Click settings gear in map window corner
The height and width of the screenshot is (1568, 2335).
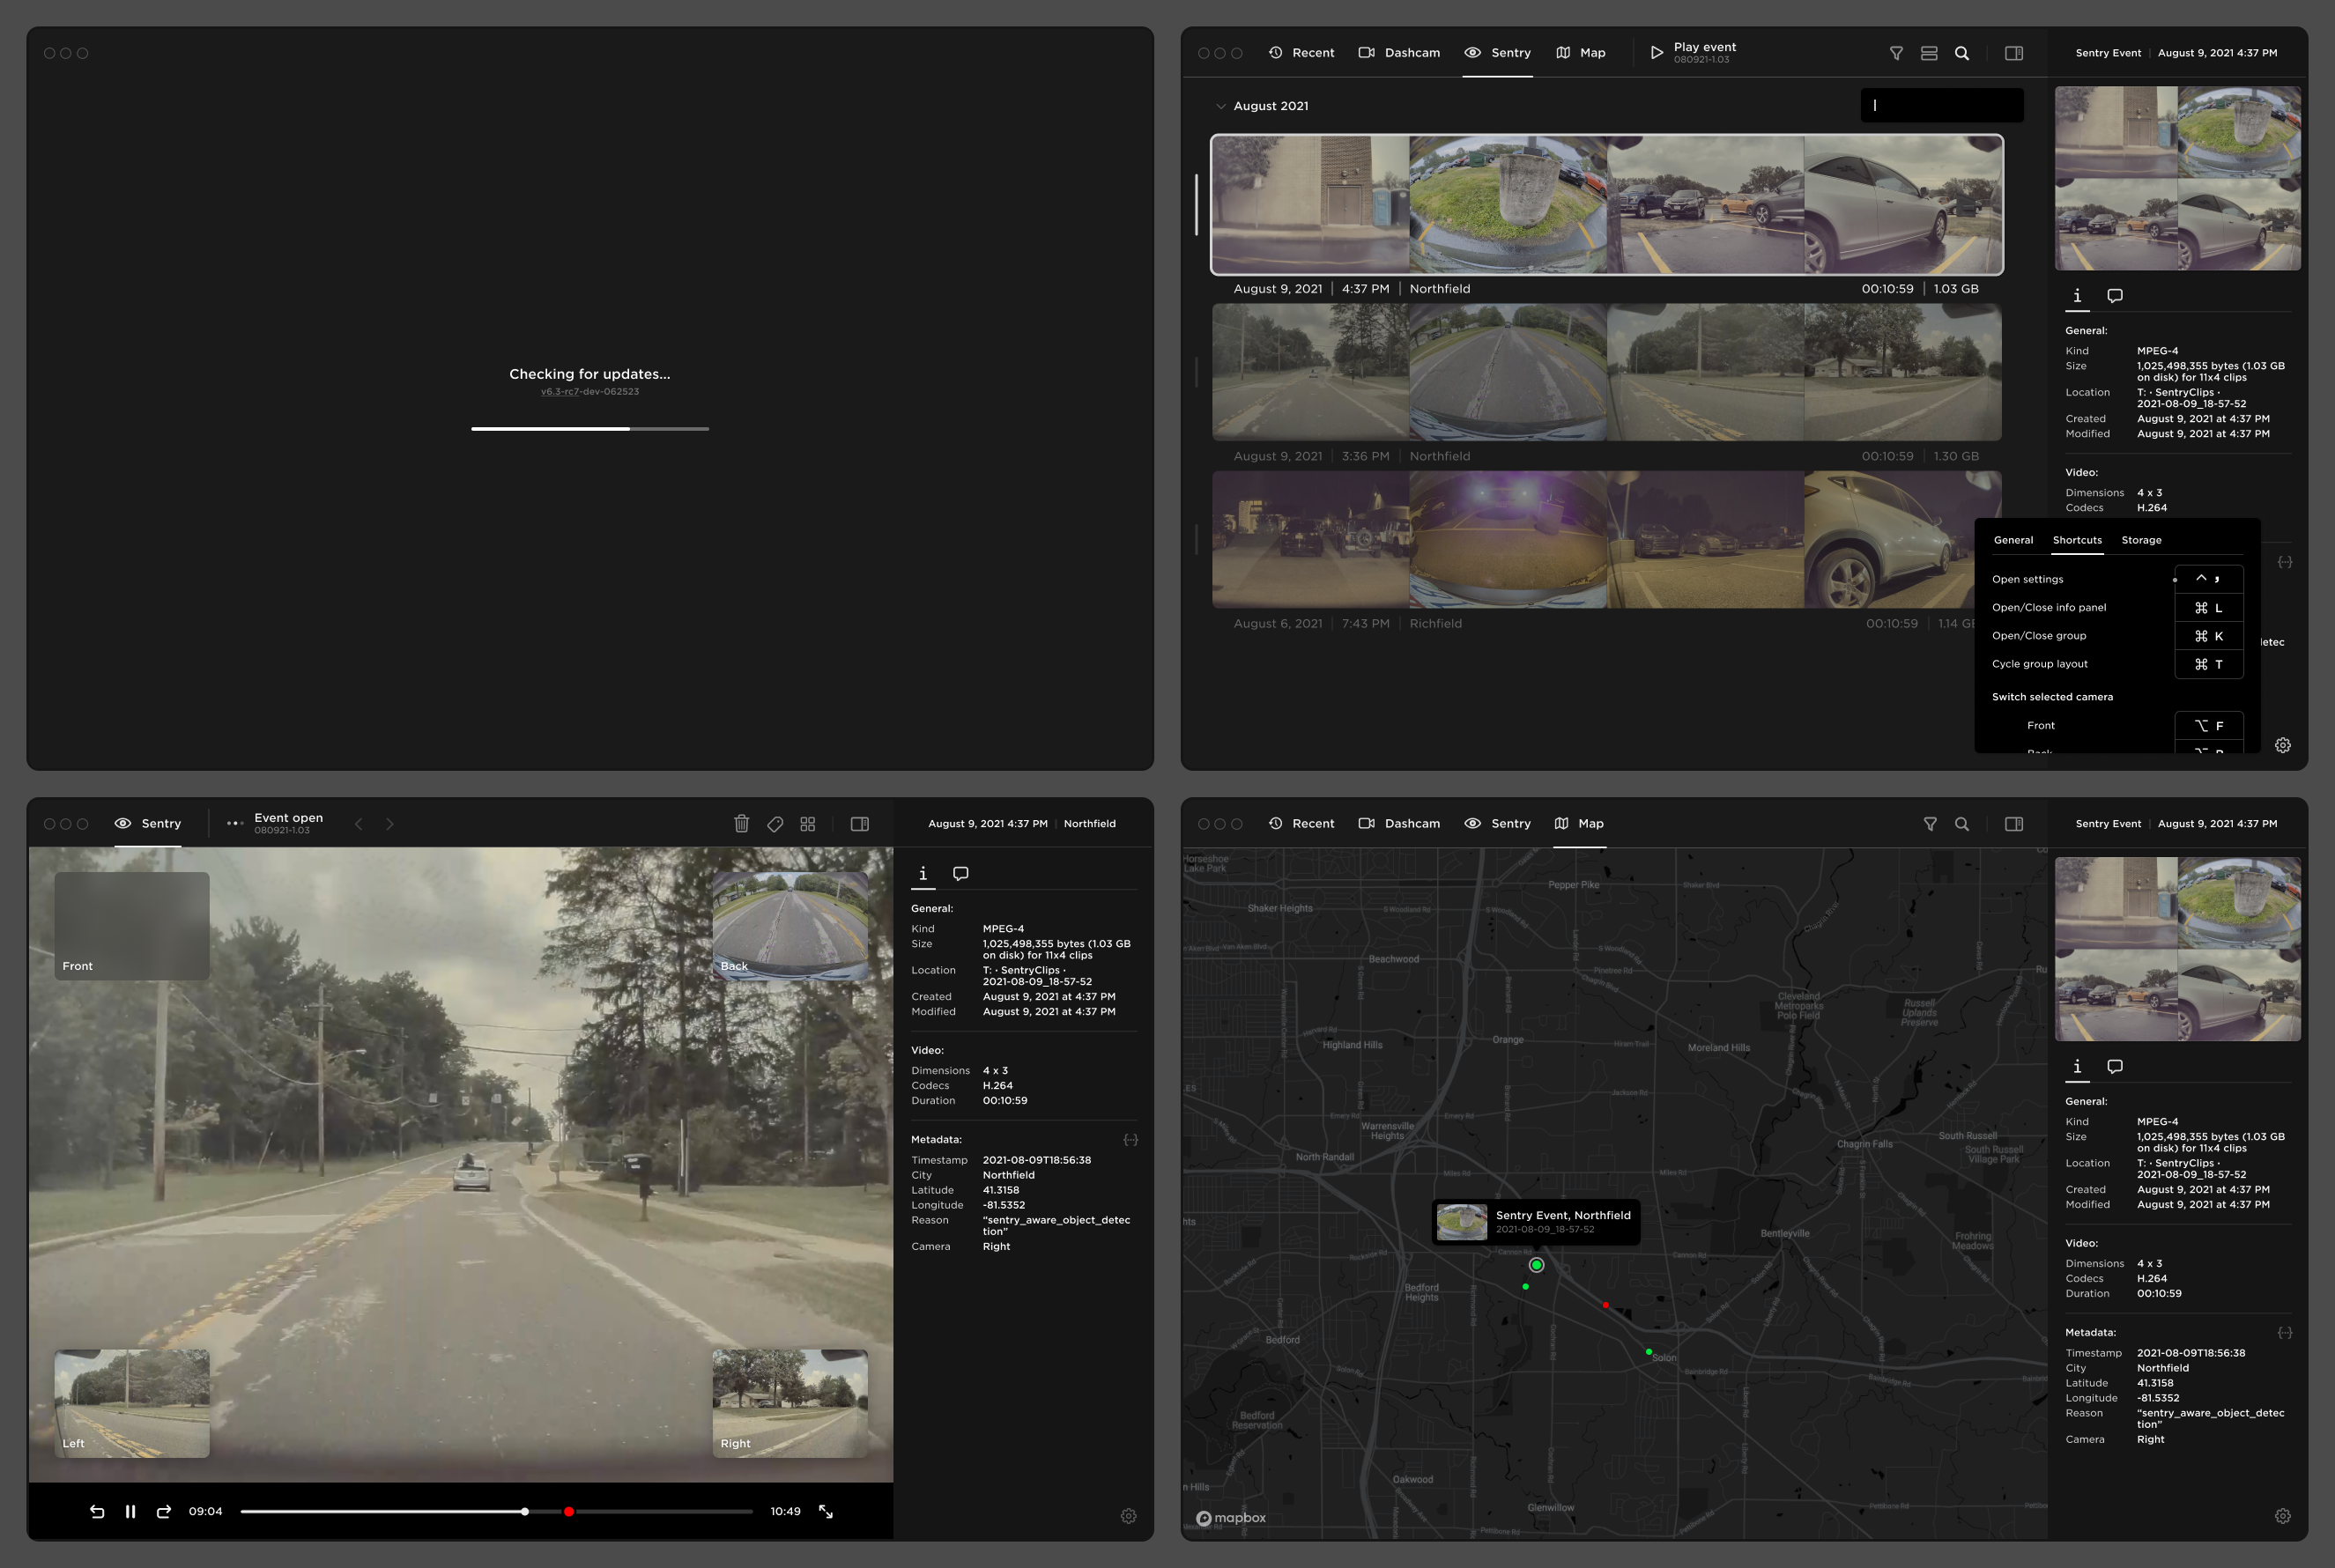point(2282,1516)
